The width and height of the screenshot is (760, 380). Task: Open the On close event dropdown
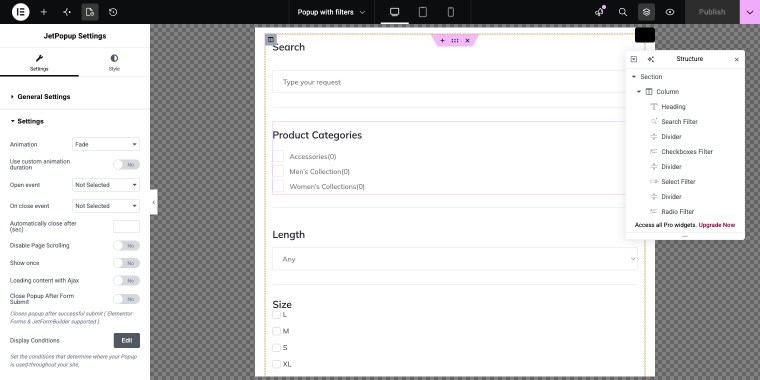point(106,206)
